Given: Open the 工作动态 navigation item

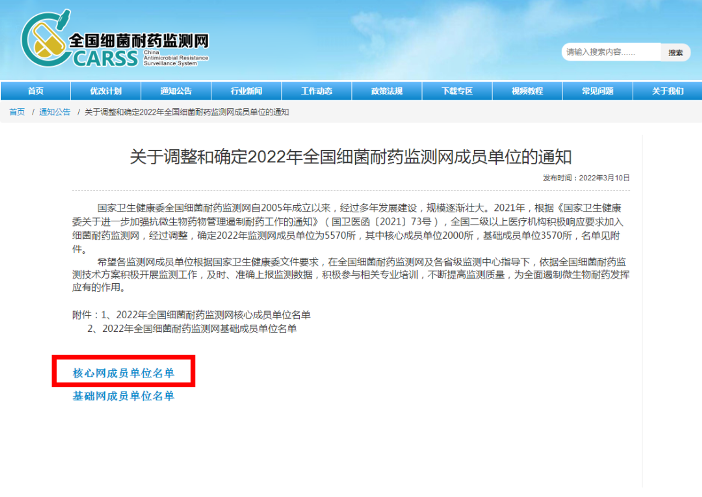Looking at the screenshot, I should (316, 91).
